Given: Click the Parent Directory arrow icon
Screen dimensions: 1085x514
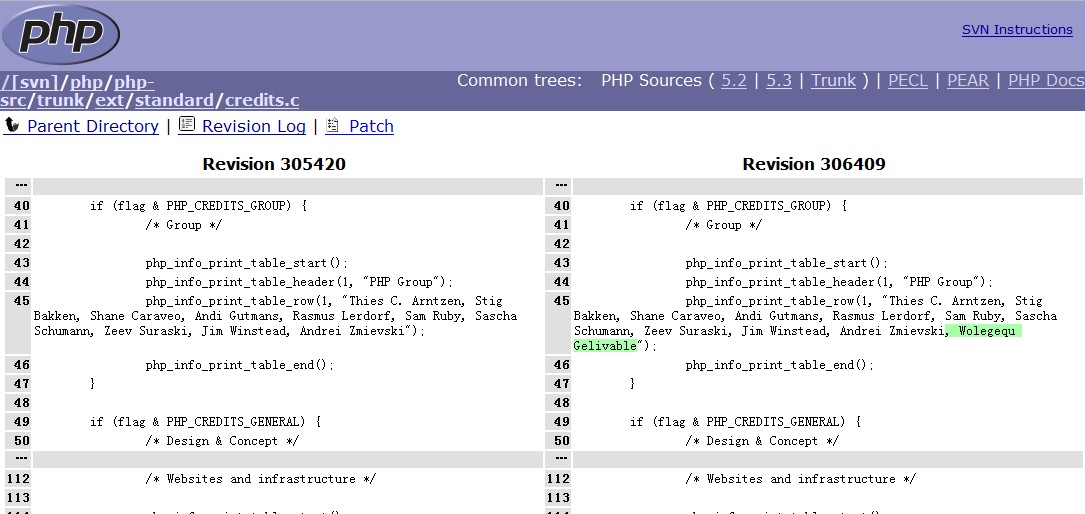Looking at the screenshot, I should (x=12, y=126).
